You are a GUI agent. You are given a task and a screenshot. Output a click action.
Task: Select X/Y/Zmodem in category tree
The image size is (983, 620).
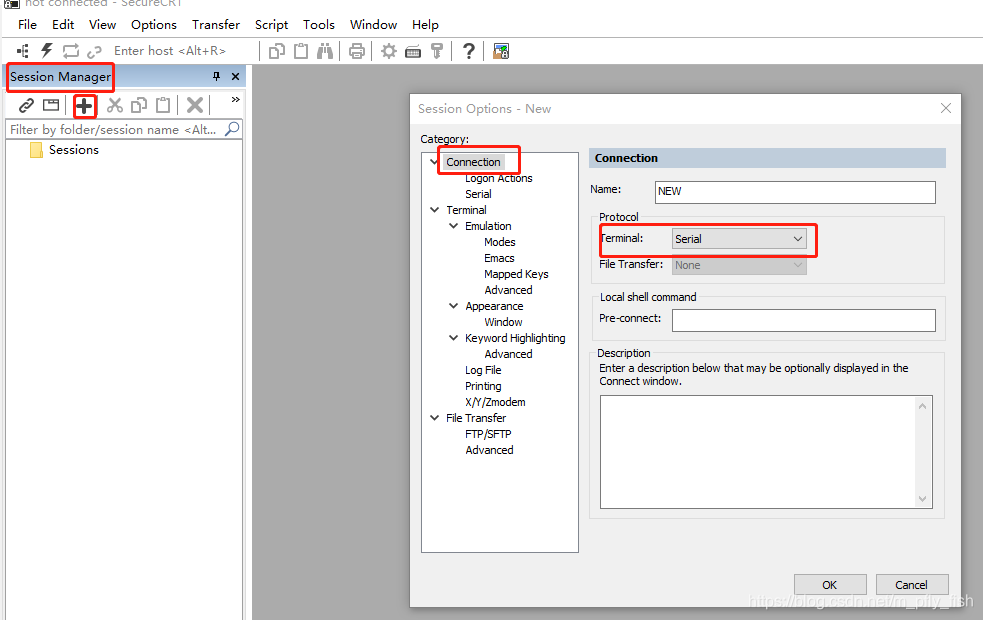click(x=495, y=402)
